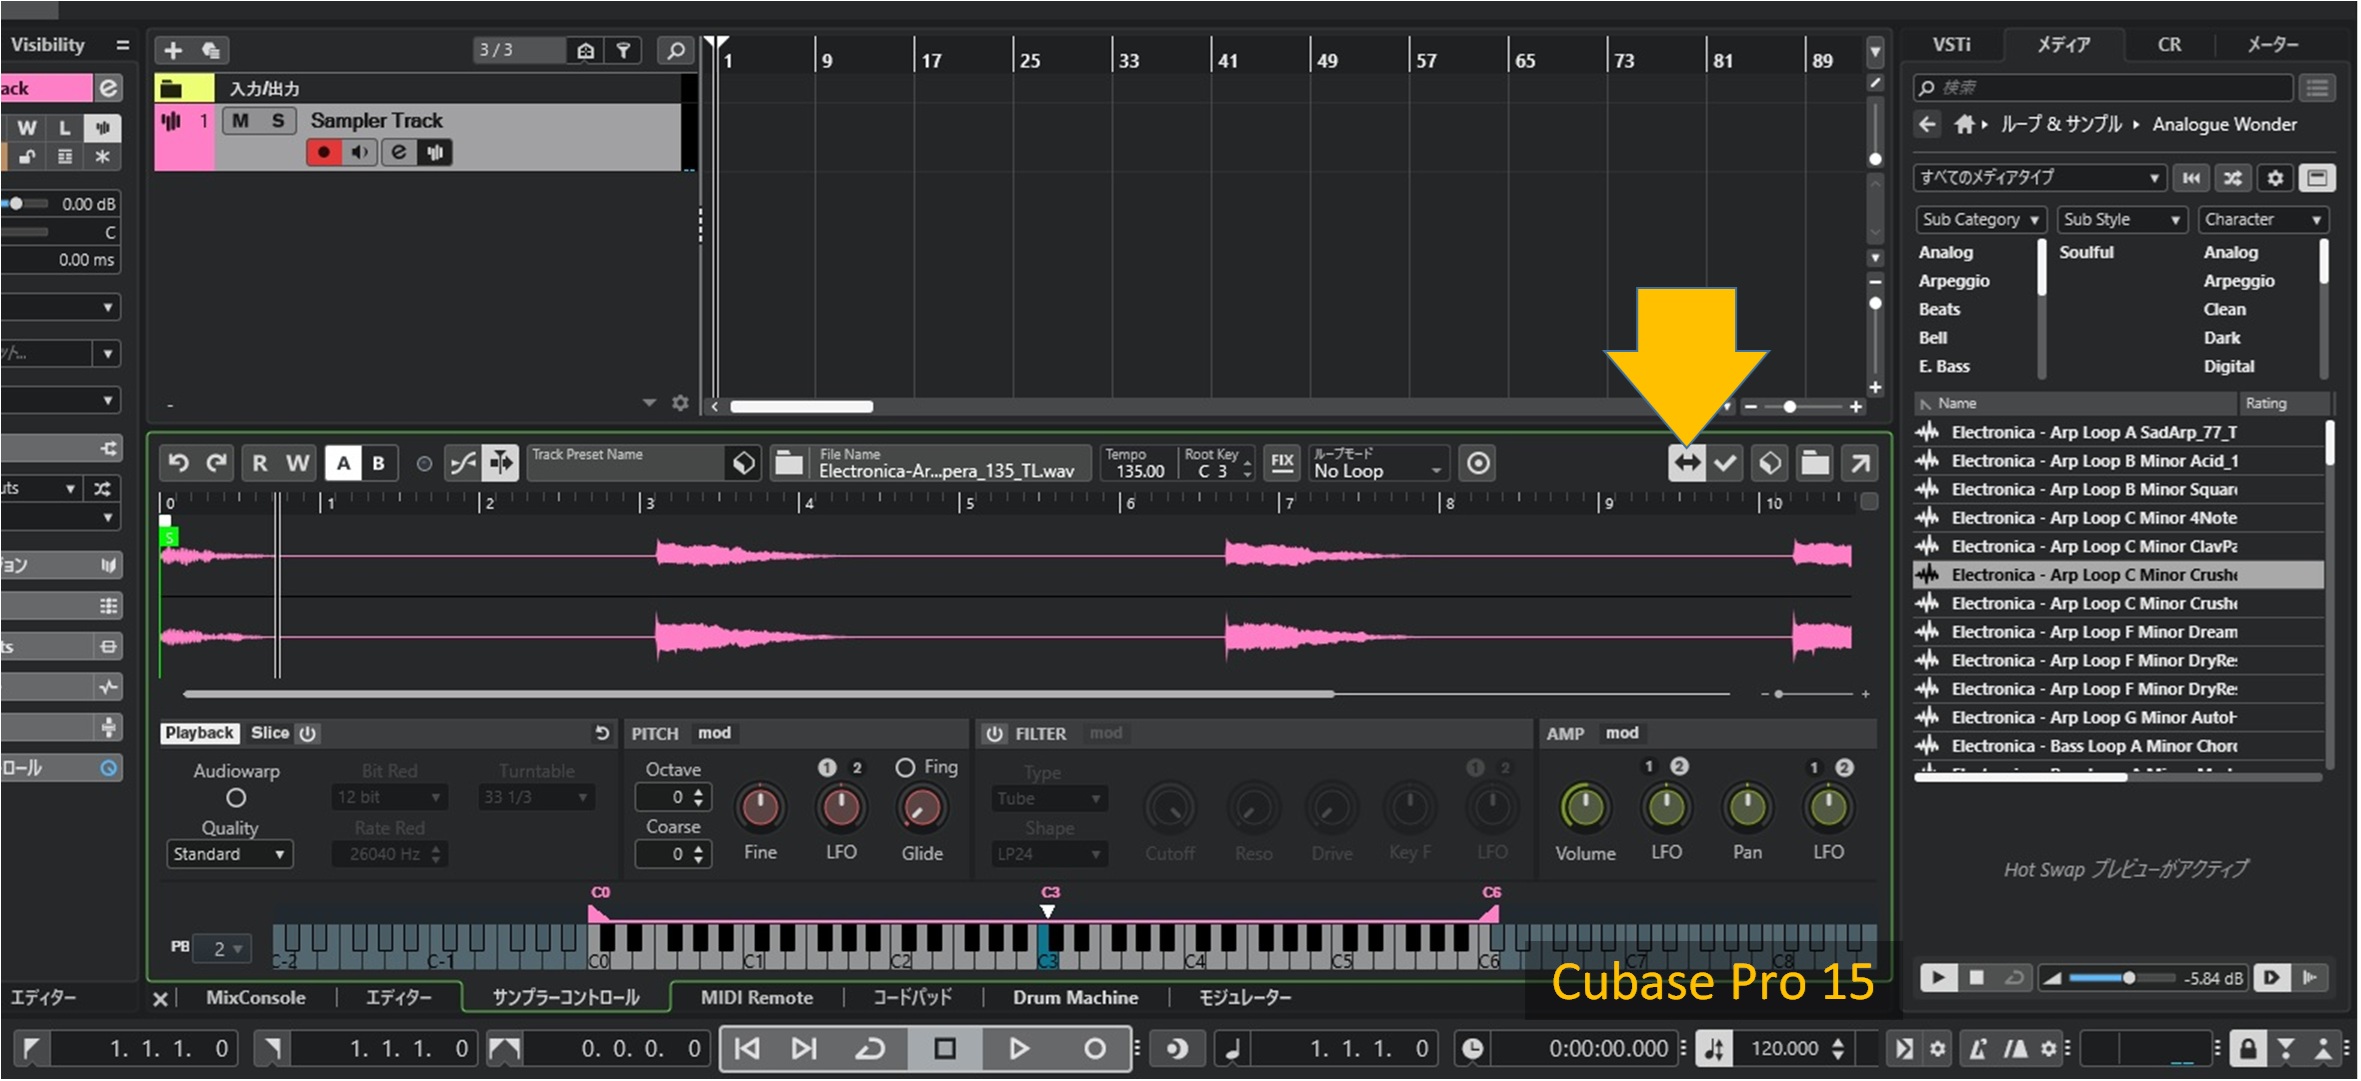The width and height of the screenshot is (2361, 1081).
Task: Open the Sub Category filter dropdown
Action: [x=1980, y=219]
